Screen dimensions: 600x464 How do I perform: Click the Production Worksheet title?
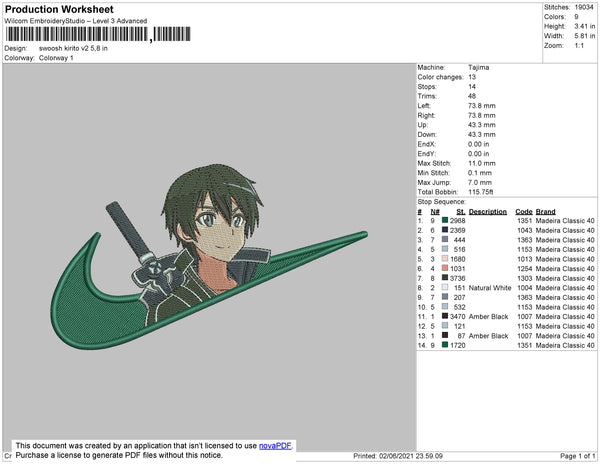click(59, 9)
